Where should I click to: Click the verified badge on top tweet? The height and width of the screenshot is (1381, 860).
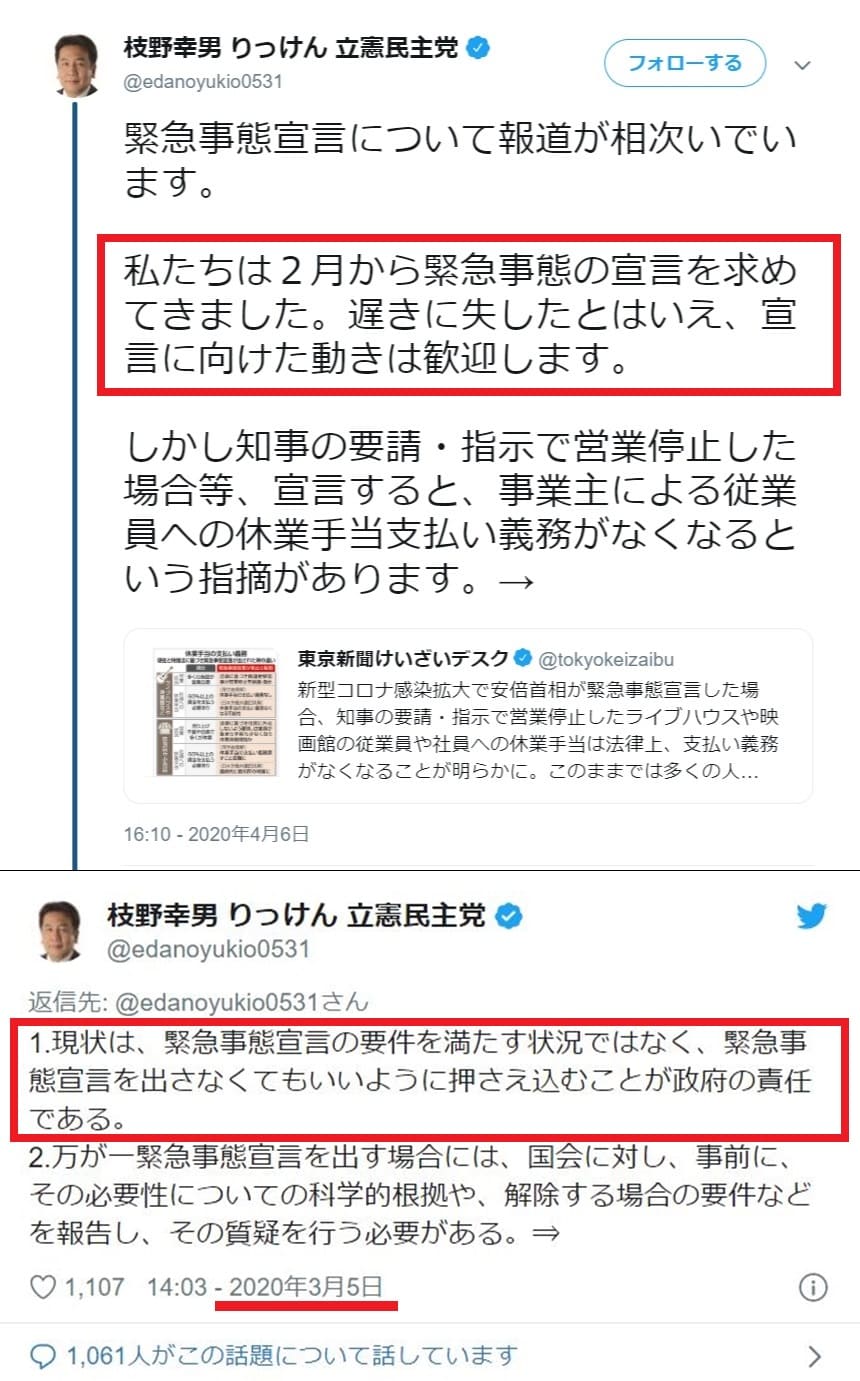pos(479,47)
